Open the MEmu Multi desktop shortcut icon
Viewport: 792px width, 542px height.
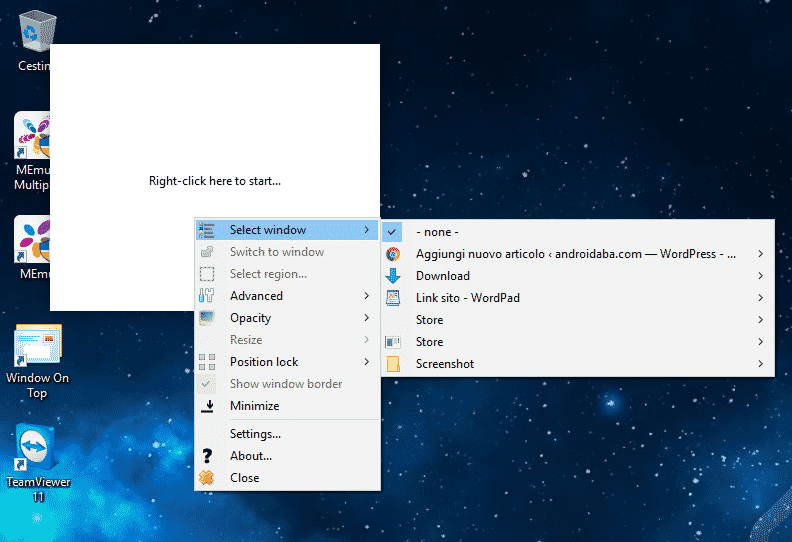(x=32, y=135)
